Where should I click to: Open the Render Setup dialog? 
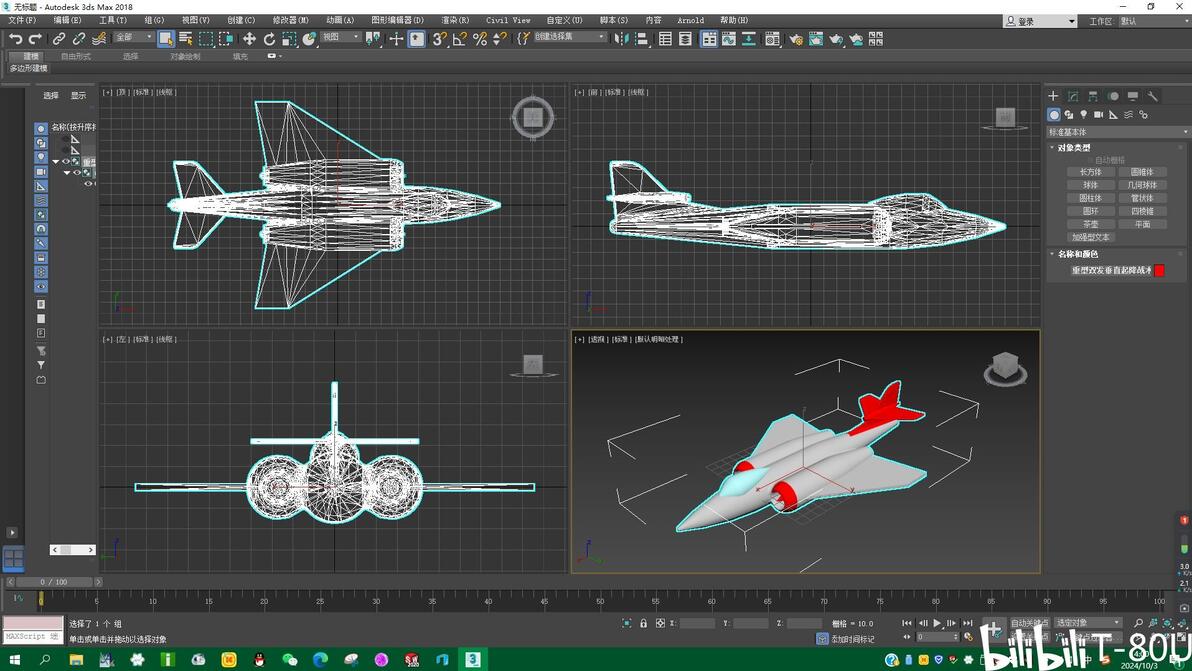tap(796, 39)
